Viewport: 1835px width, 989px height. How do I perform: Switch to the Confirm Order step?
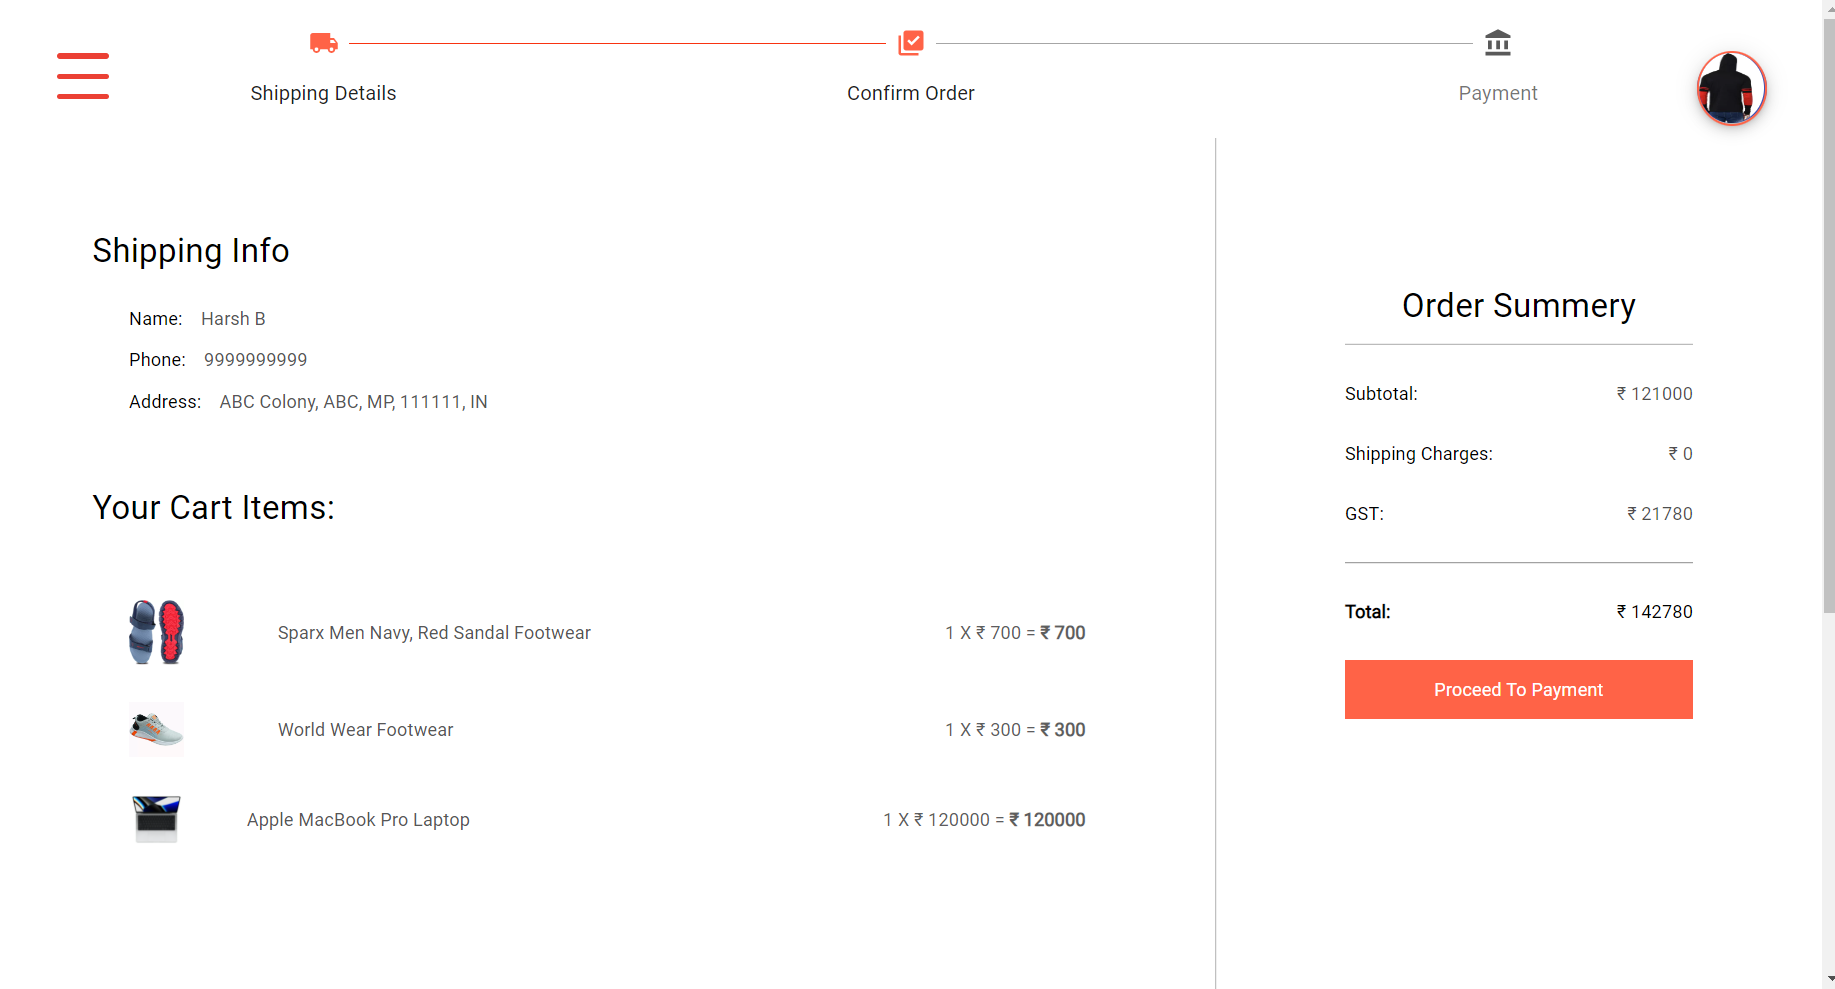click(910, 93)
